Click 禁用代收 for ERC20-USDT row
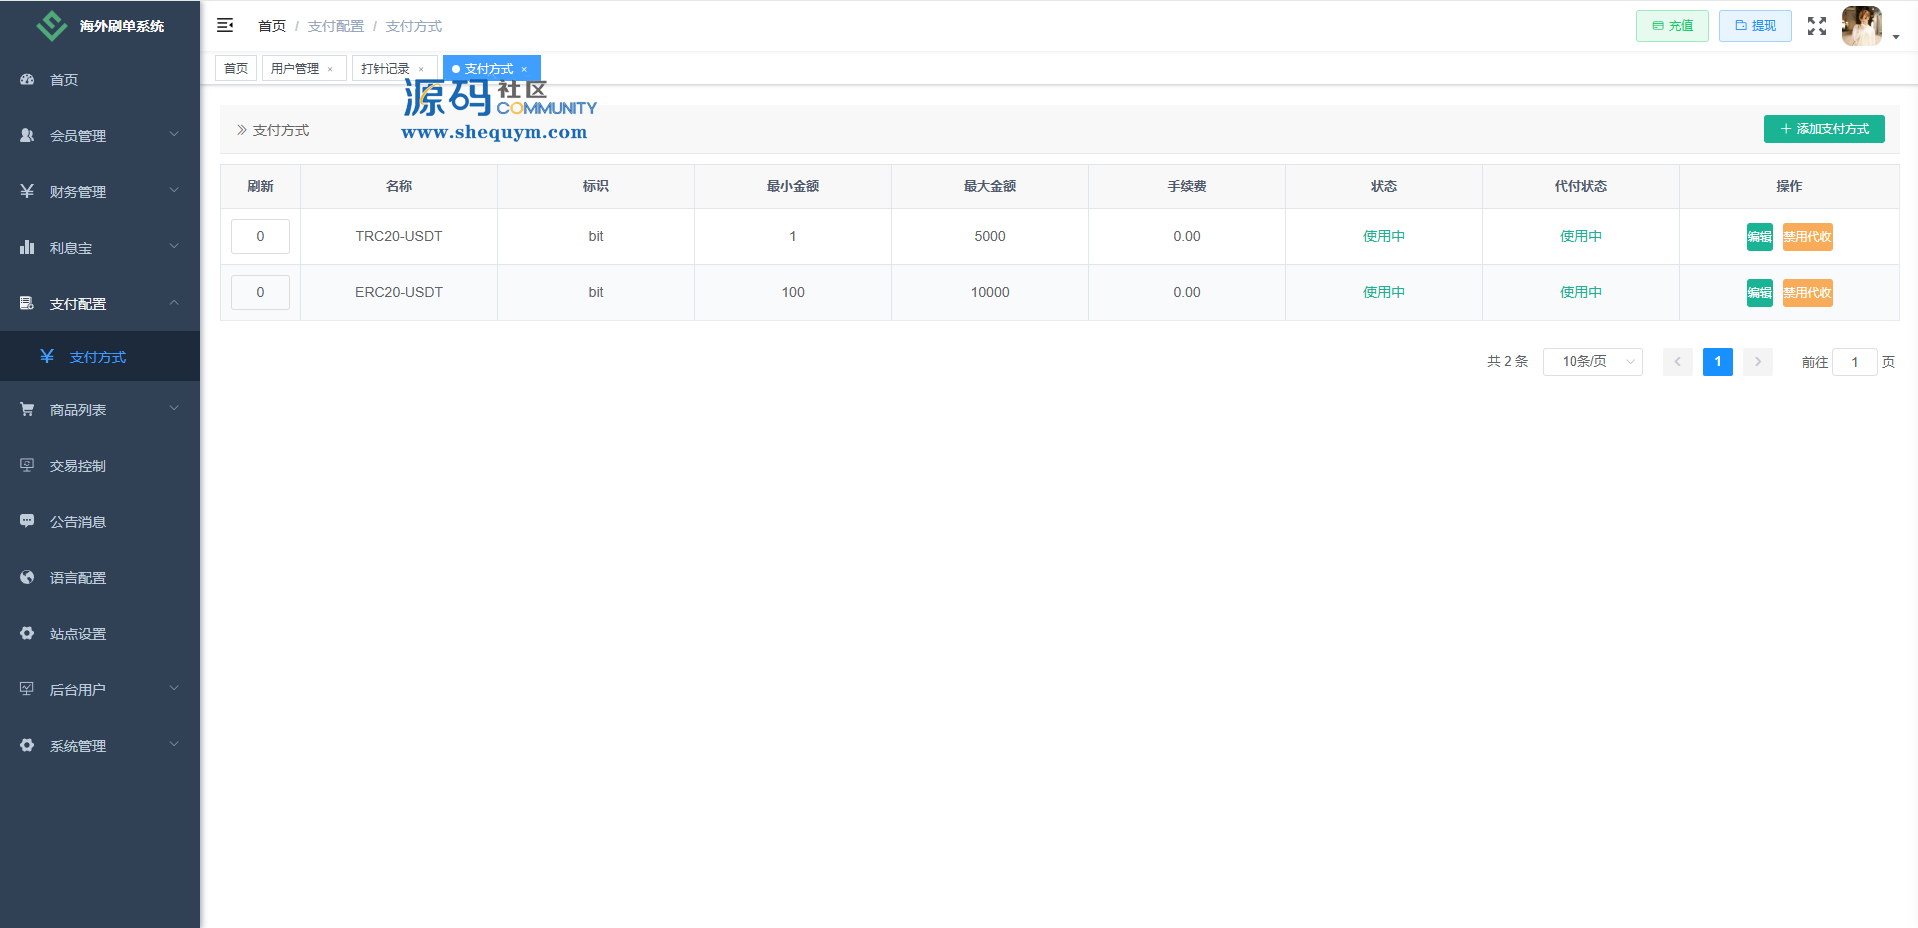 point(1807,293)
